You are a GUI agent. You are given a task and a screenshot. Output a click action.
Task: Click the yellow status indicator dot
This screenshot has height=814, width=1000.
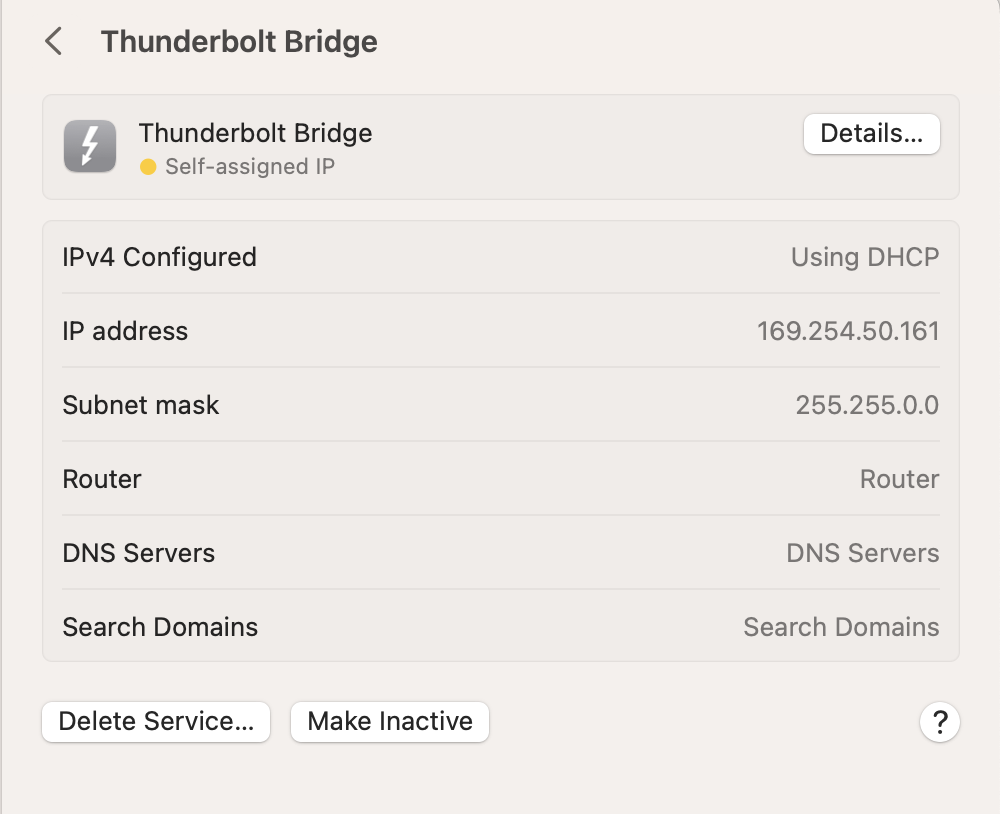pyautogui.click(x=148, y=167)
